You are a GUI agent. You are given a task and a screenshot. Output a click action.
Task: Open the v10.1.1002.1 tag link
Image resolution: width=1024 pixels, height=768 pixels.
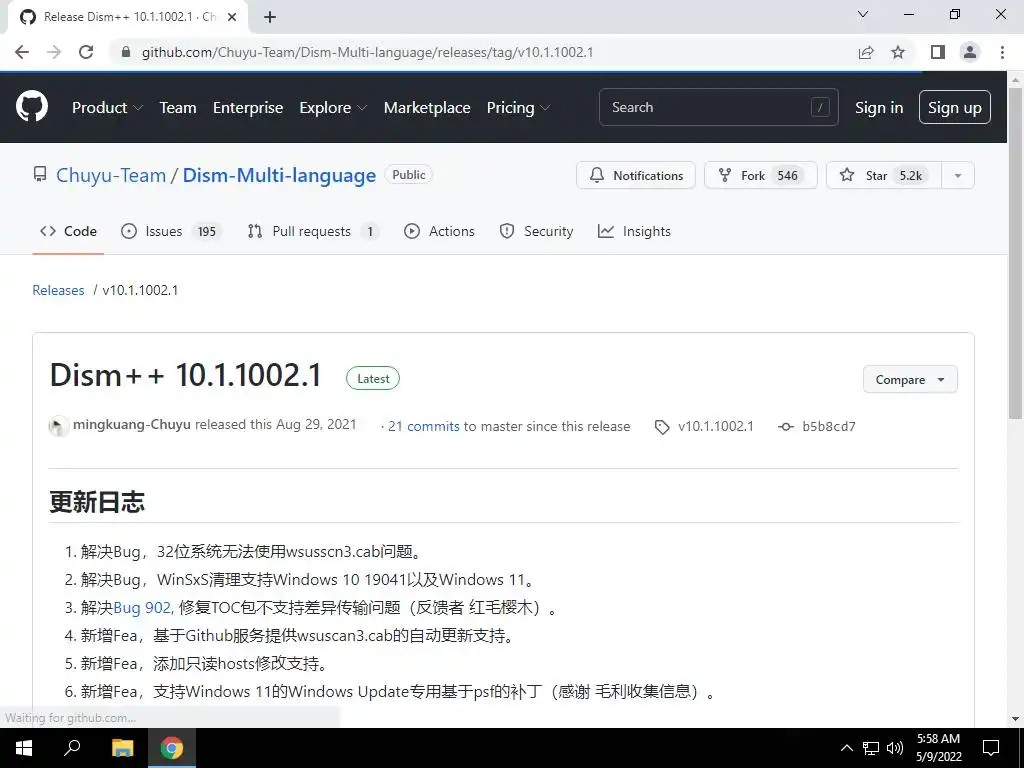coord(716,426)
